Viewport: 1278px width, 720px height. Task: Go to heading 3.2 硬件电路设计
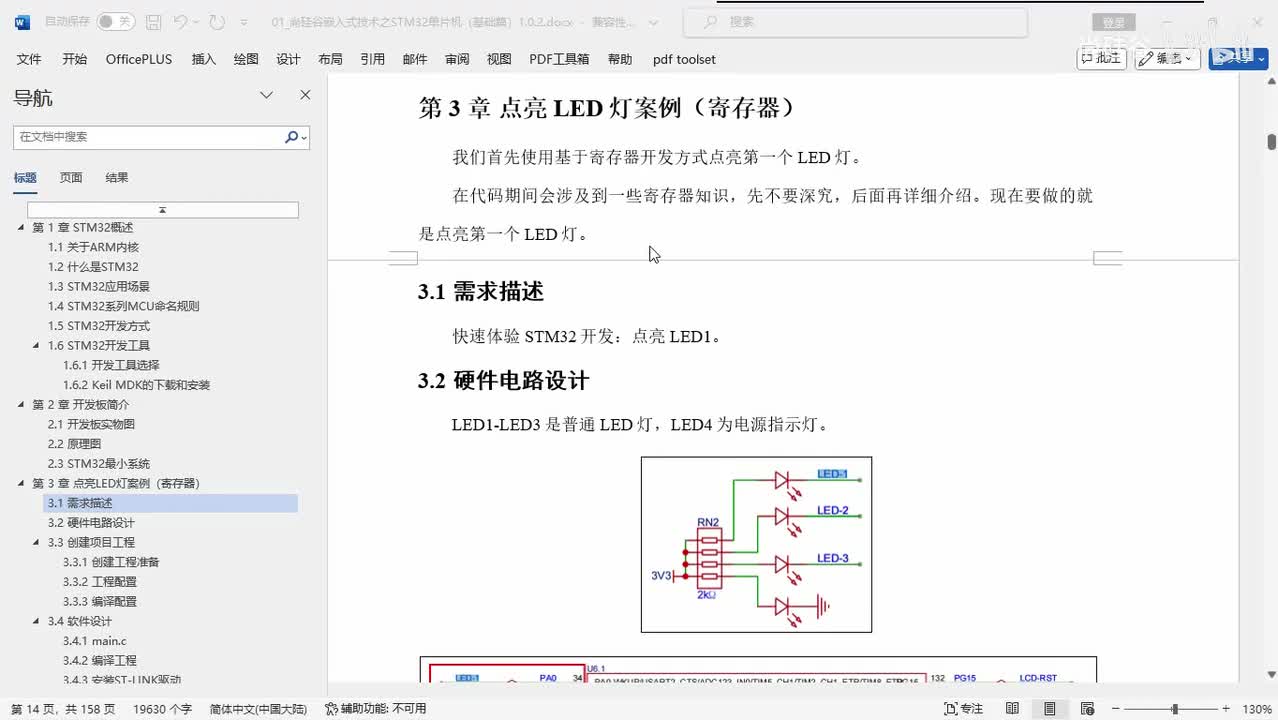coord(91,523)
